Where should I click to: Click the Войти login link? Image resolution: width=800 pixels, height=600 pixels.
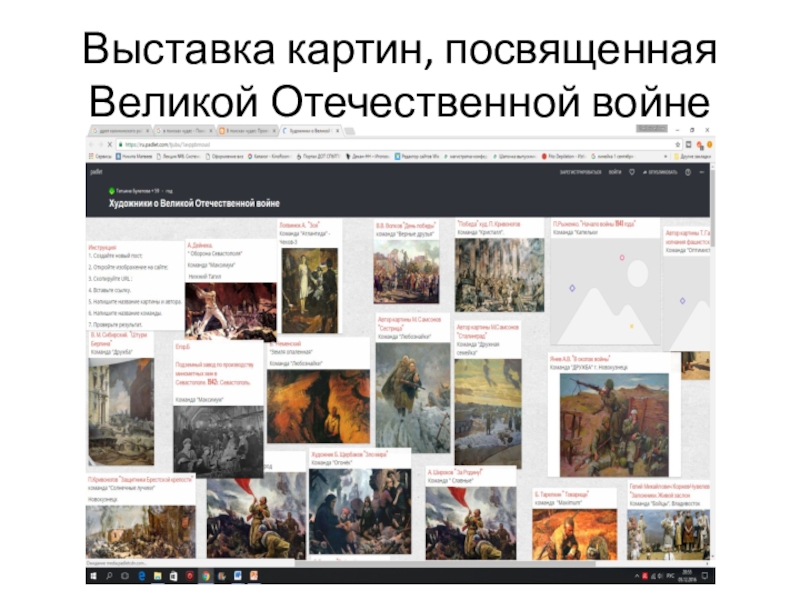pyautogui.click(x=615, y=172)
